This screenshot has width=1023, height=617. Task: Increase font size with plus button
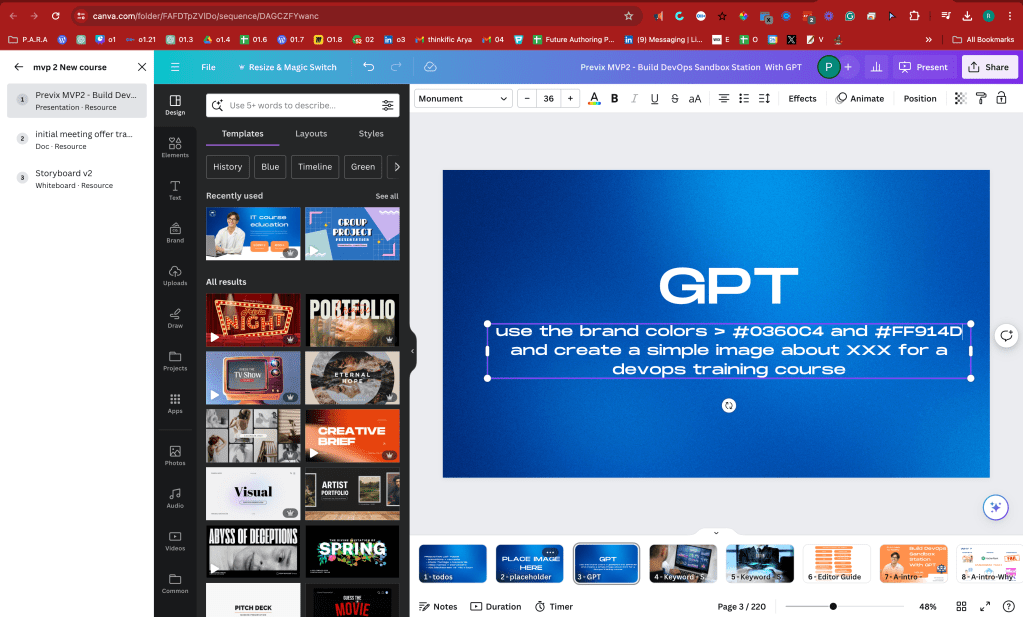570,98
